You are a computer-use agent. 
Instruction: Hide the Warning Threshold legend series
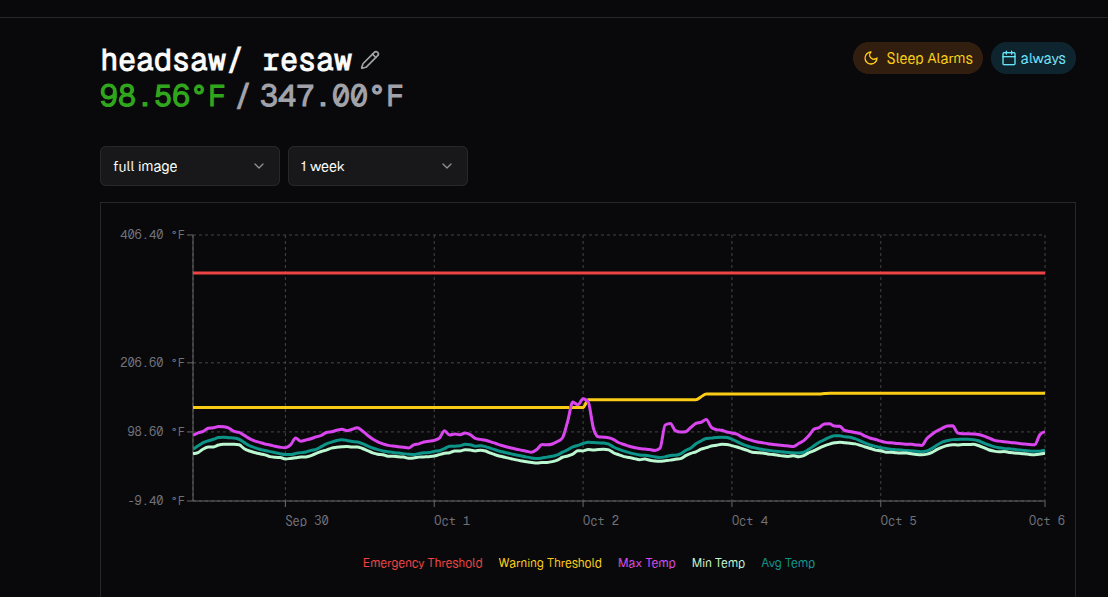(550, 563)
